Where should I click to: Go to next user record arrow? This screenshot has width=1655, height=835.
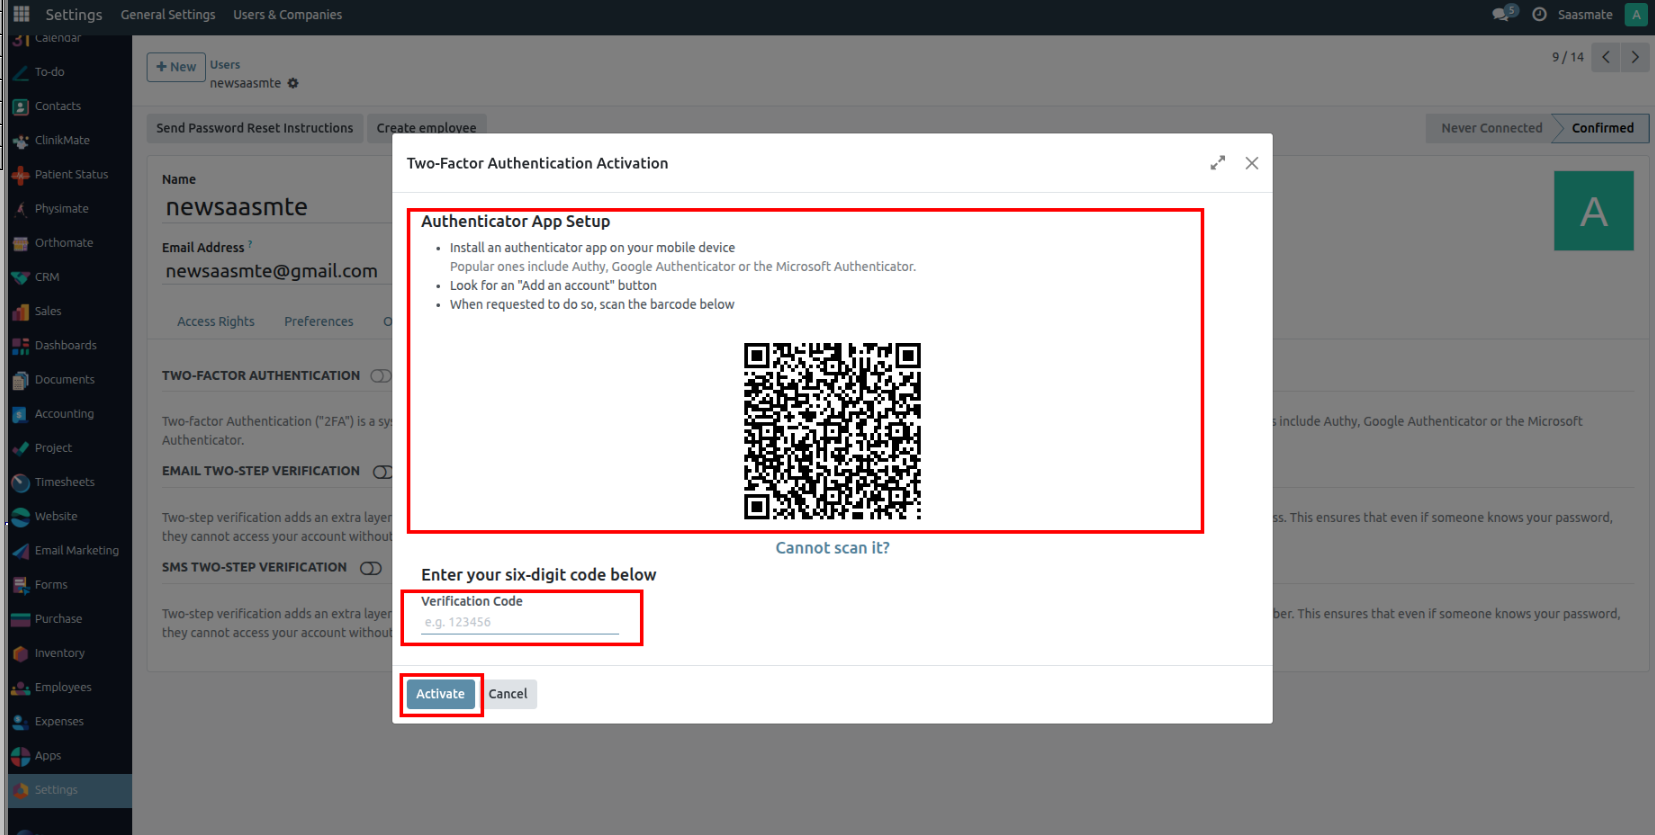[1635, 57]
